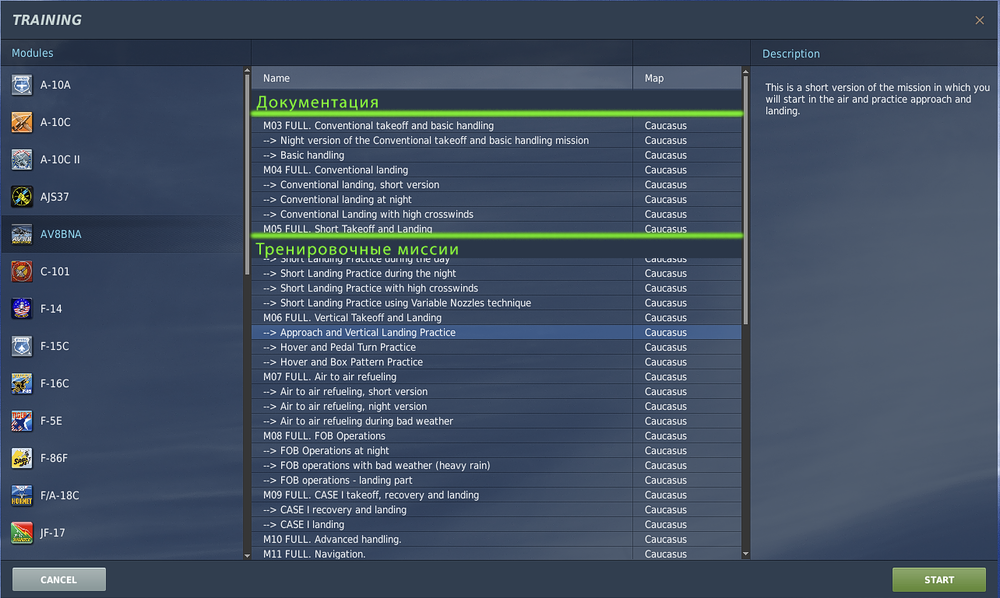Select M11 FULL Navigation mission
The image size is (1000, 598).
pos(496,553)
